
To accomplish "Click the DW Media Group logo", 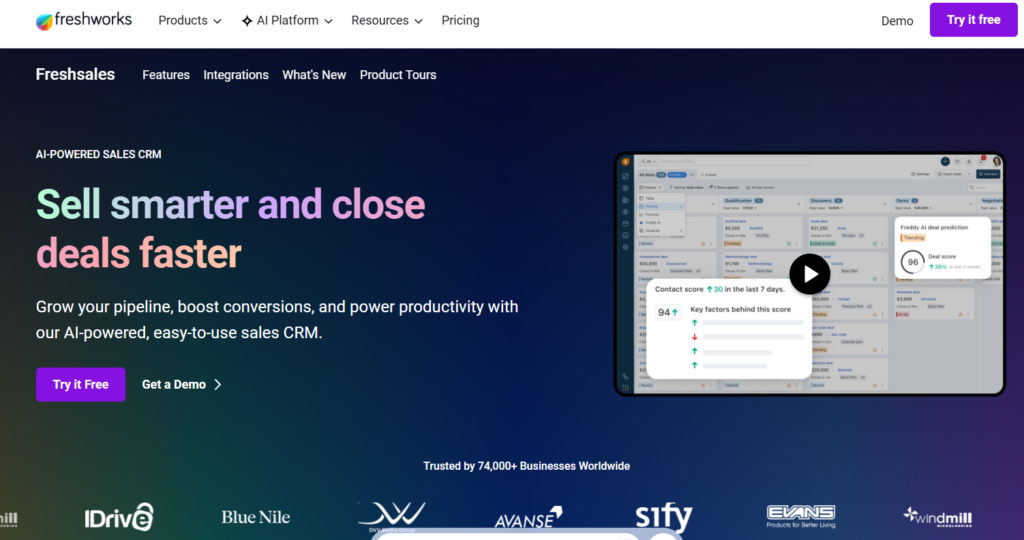I will click(392, 516).
